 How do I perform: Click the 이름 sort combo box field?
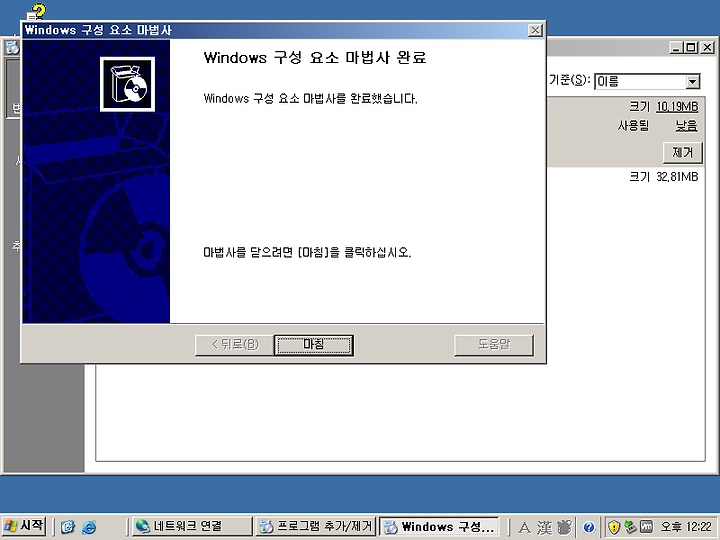click(x=647, y=82)
